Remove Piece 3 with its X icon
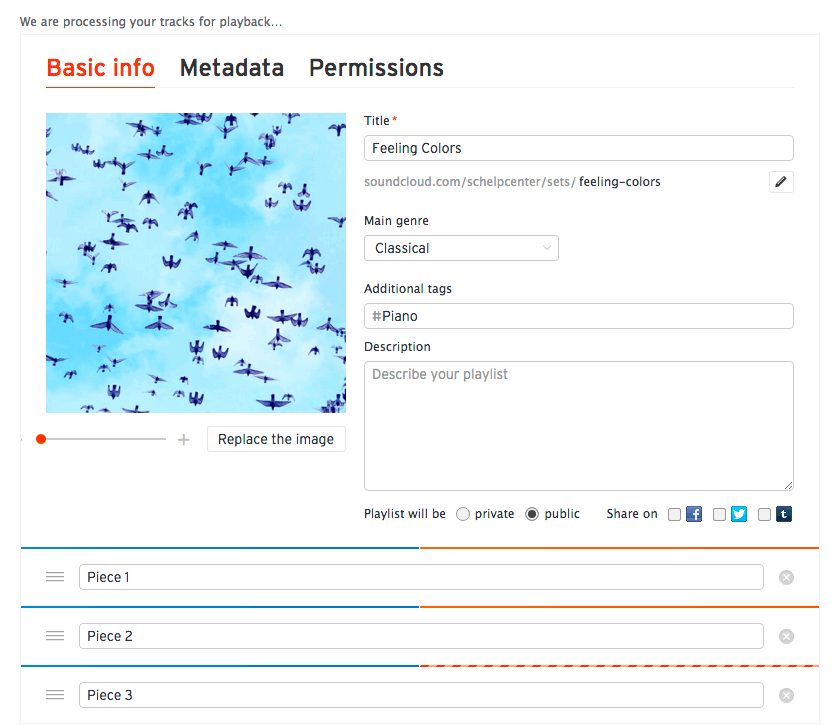Screen dimensions: 840x725 (x=786, y=695)
